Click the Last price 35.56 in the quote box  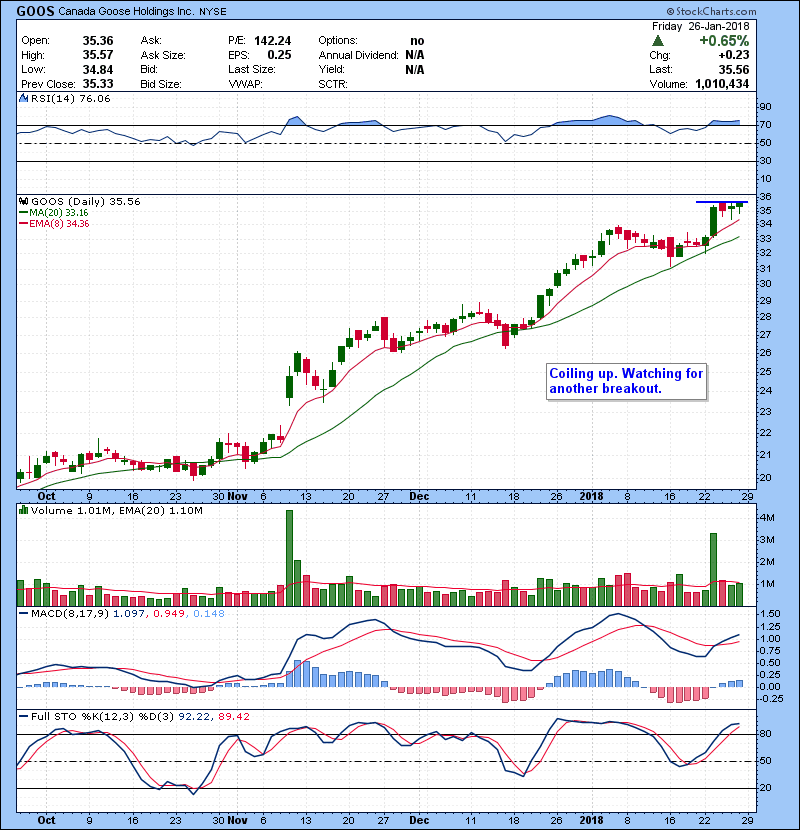click(734, 69)
